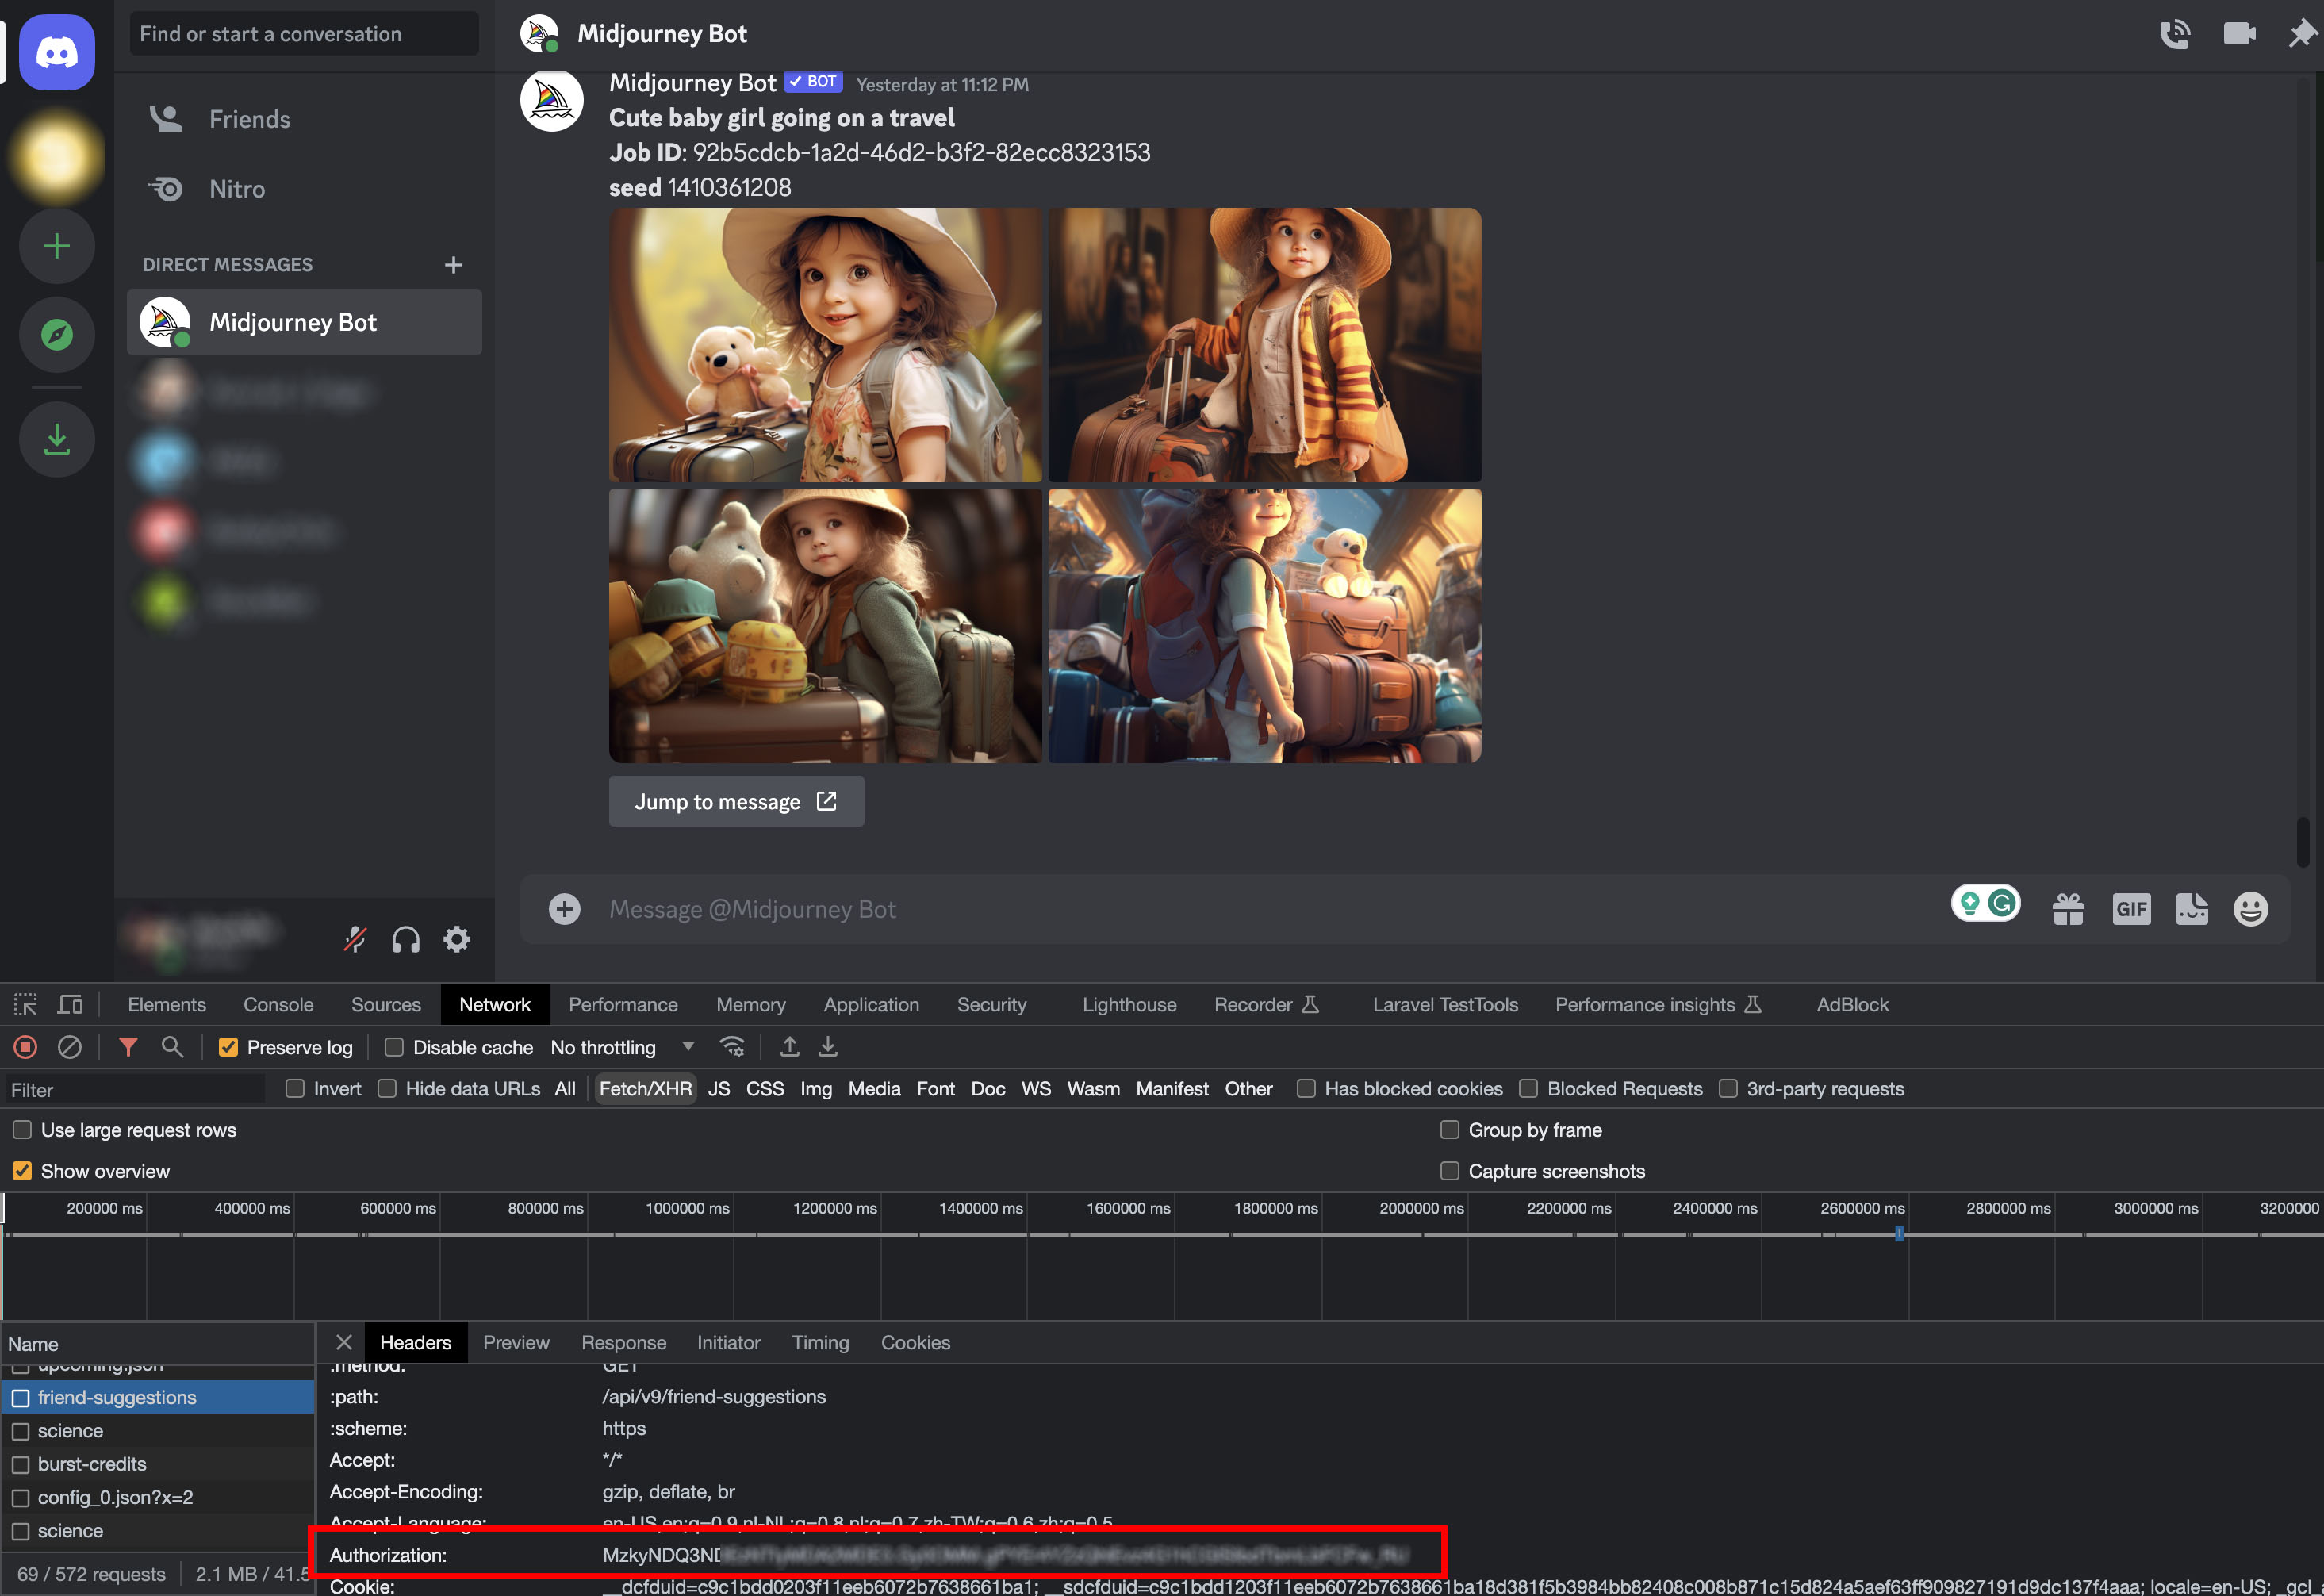This screenshot has width=2324, height=1596.
Task: Open the Response tab of request
Action: point(623,1343)
